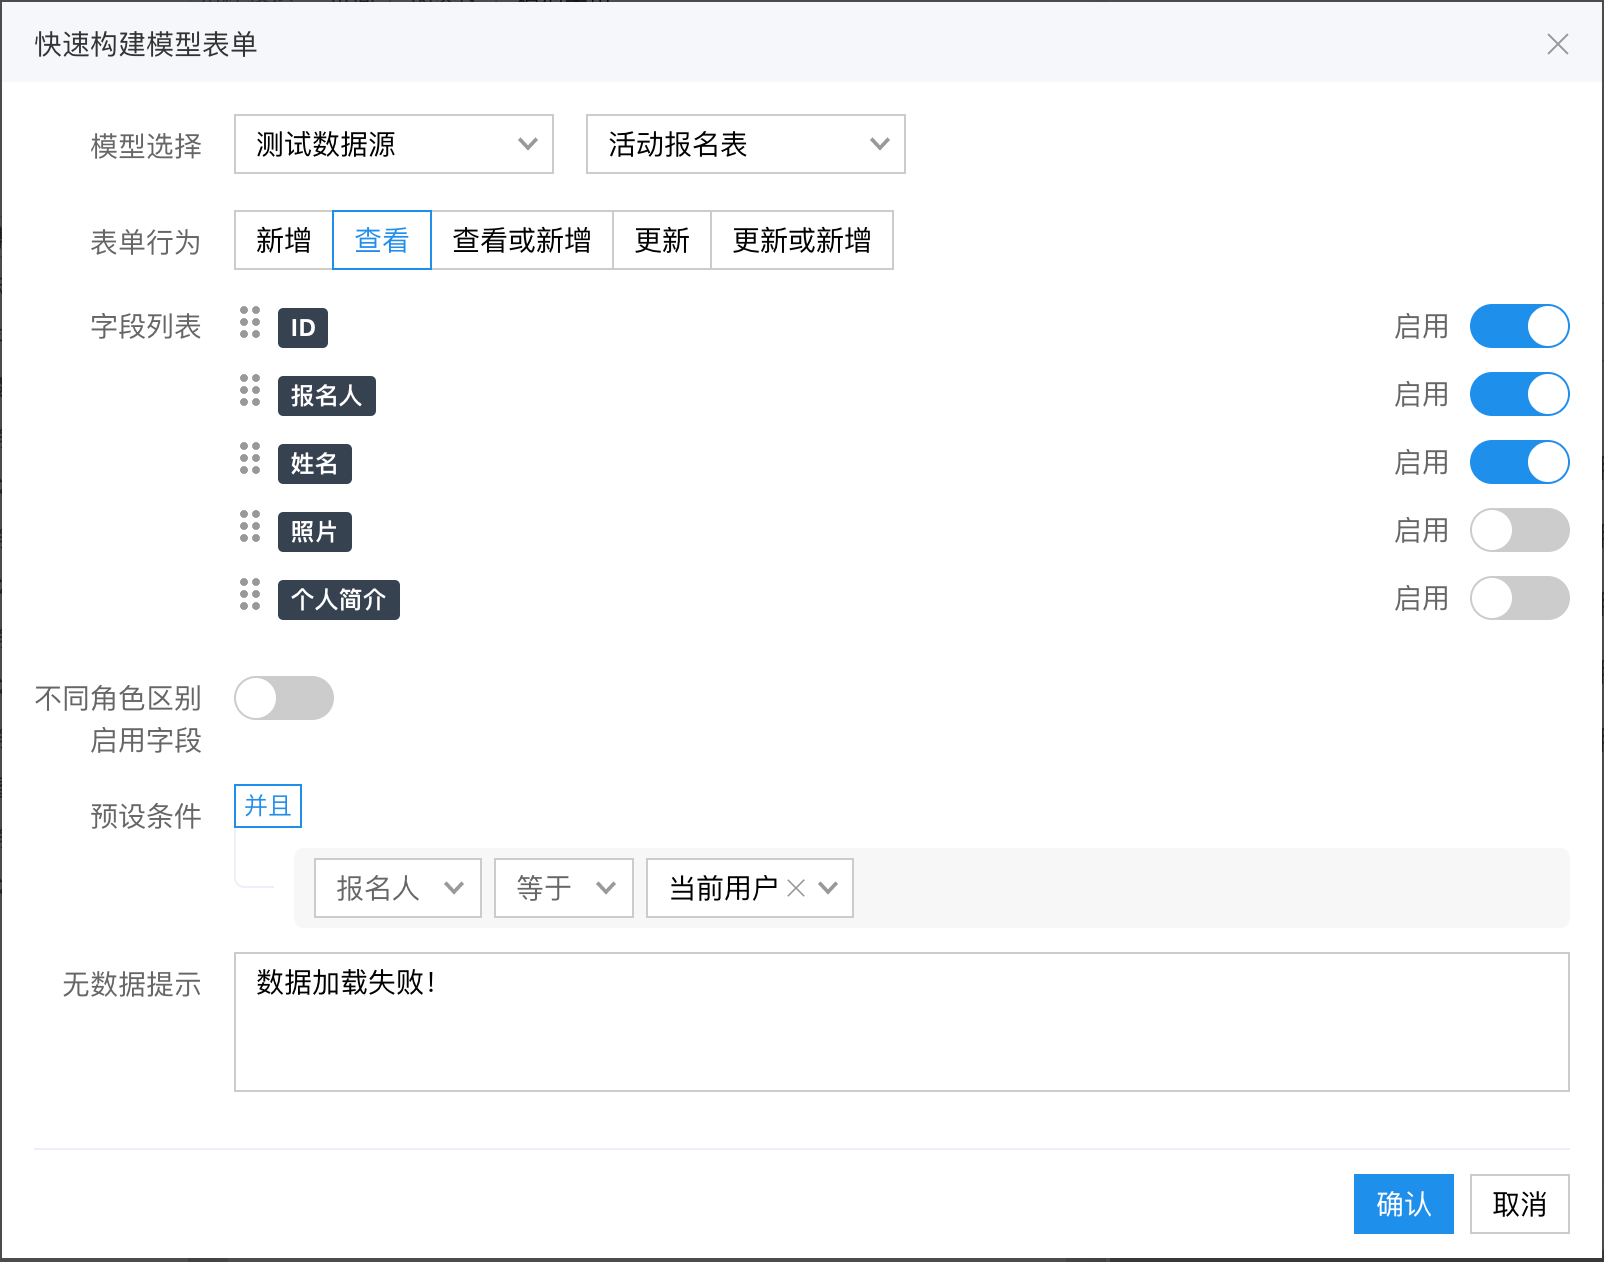Open the 报名人 condition field dropdown

coord(398,888)
